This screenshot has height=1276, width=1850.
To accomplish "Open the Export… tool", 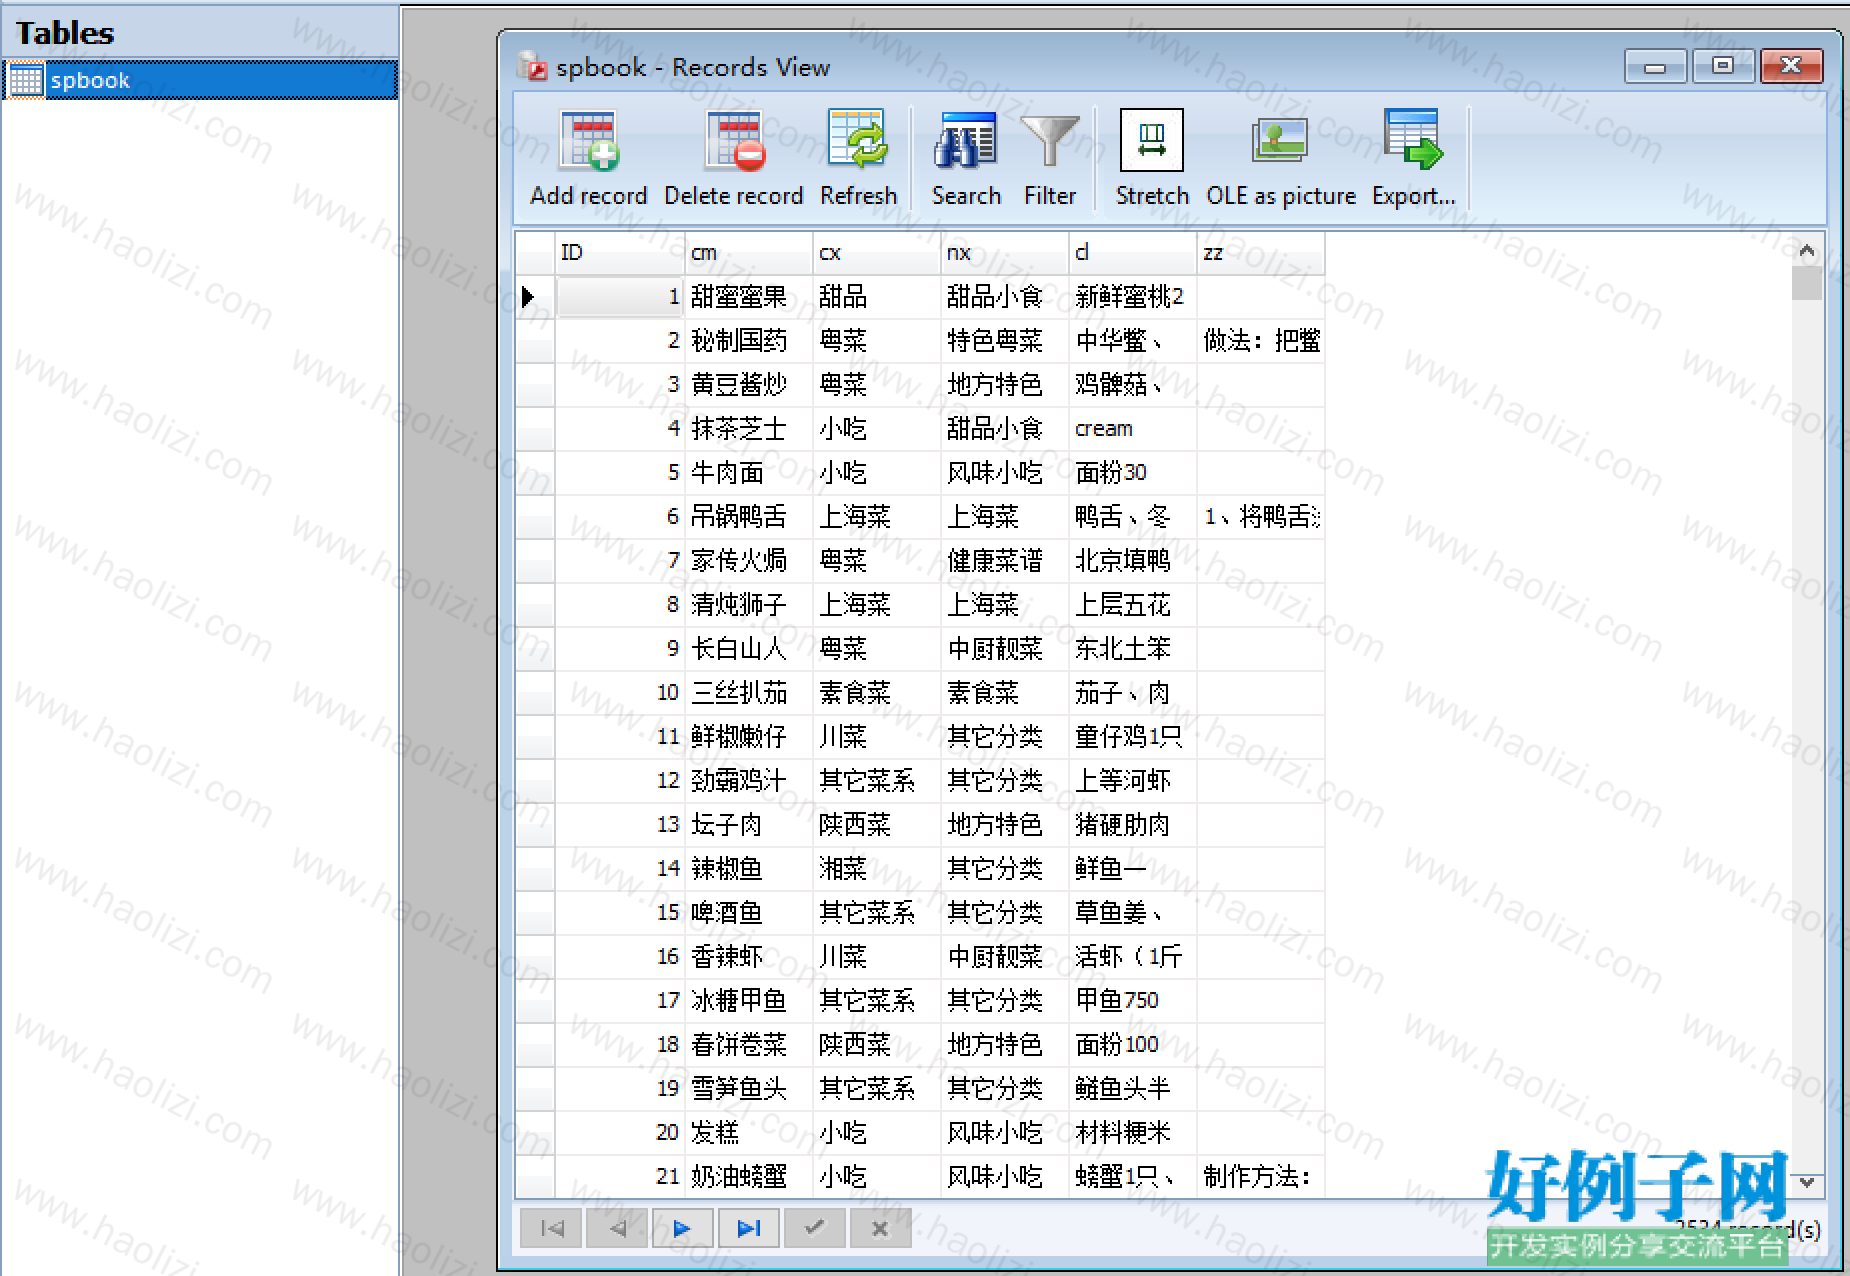I will pos(1413,158).
